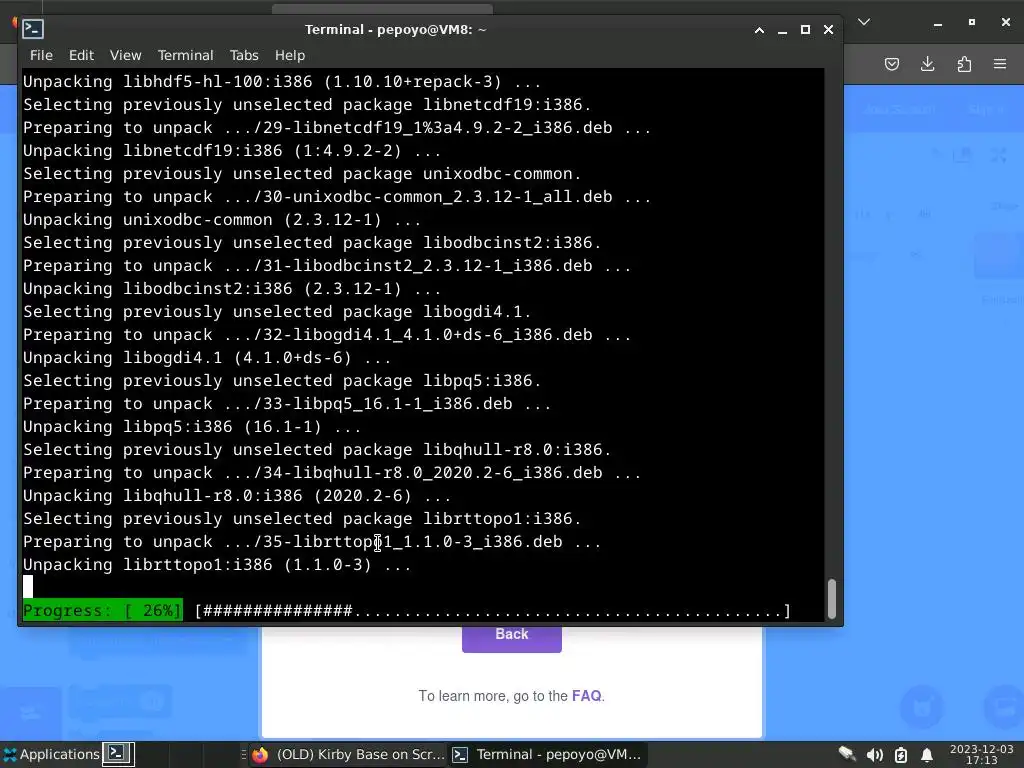
Task: Click the apt Progress 26% indicator
Action: coord(103,611)
